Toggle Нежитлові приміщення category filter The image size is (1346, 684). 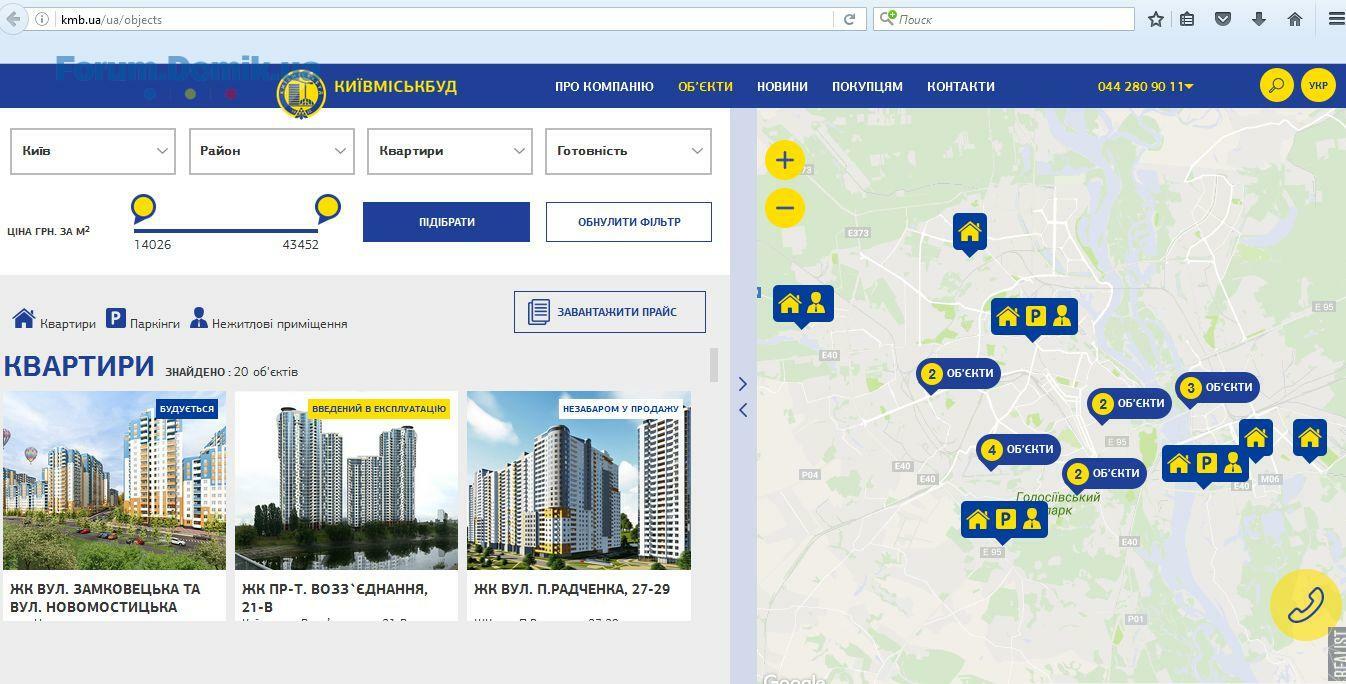tap(269, 321)
